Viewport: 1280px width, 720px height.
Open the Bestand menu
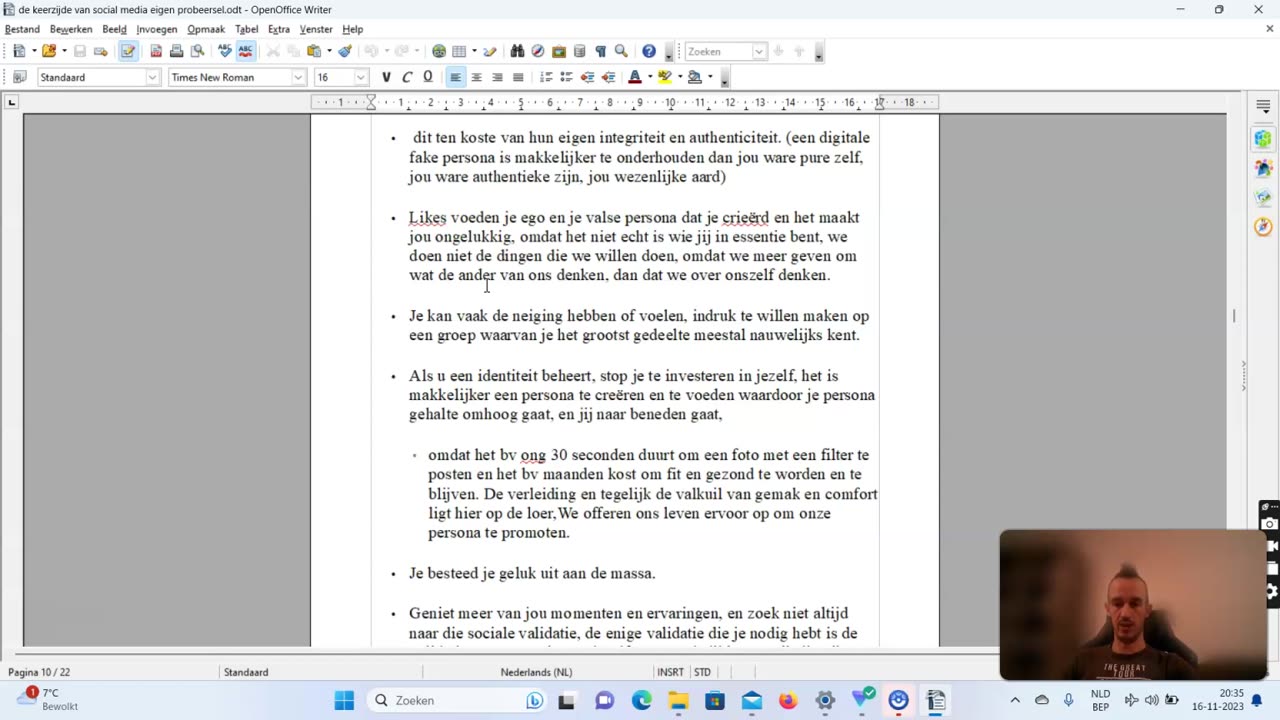click(22, 29)
